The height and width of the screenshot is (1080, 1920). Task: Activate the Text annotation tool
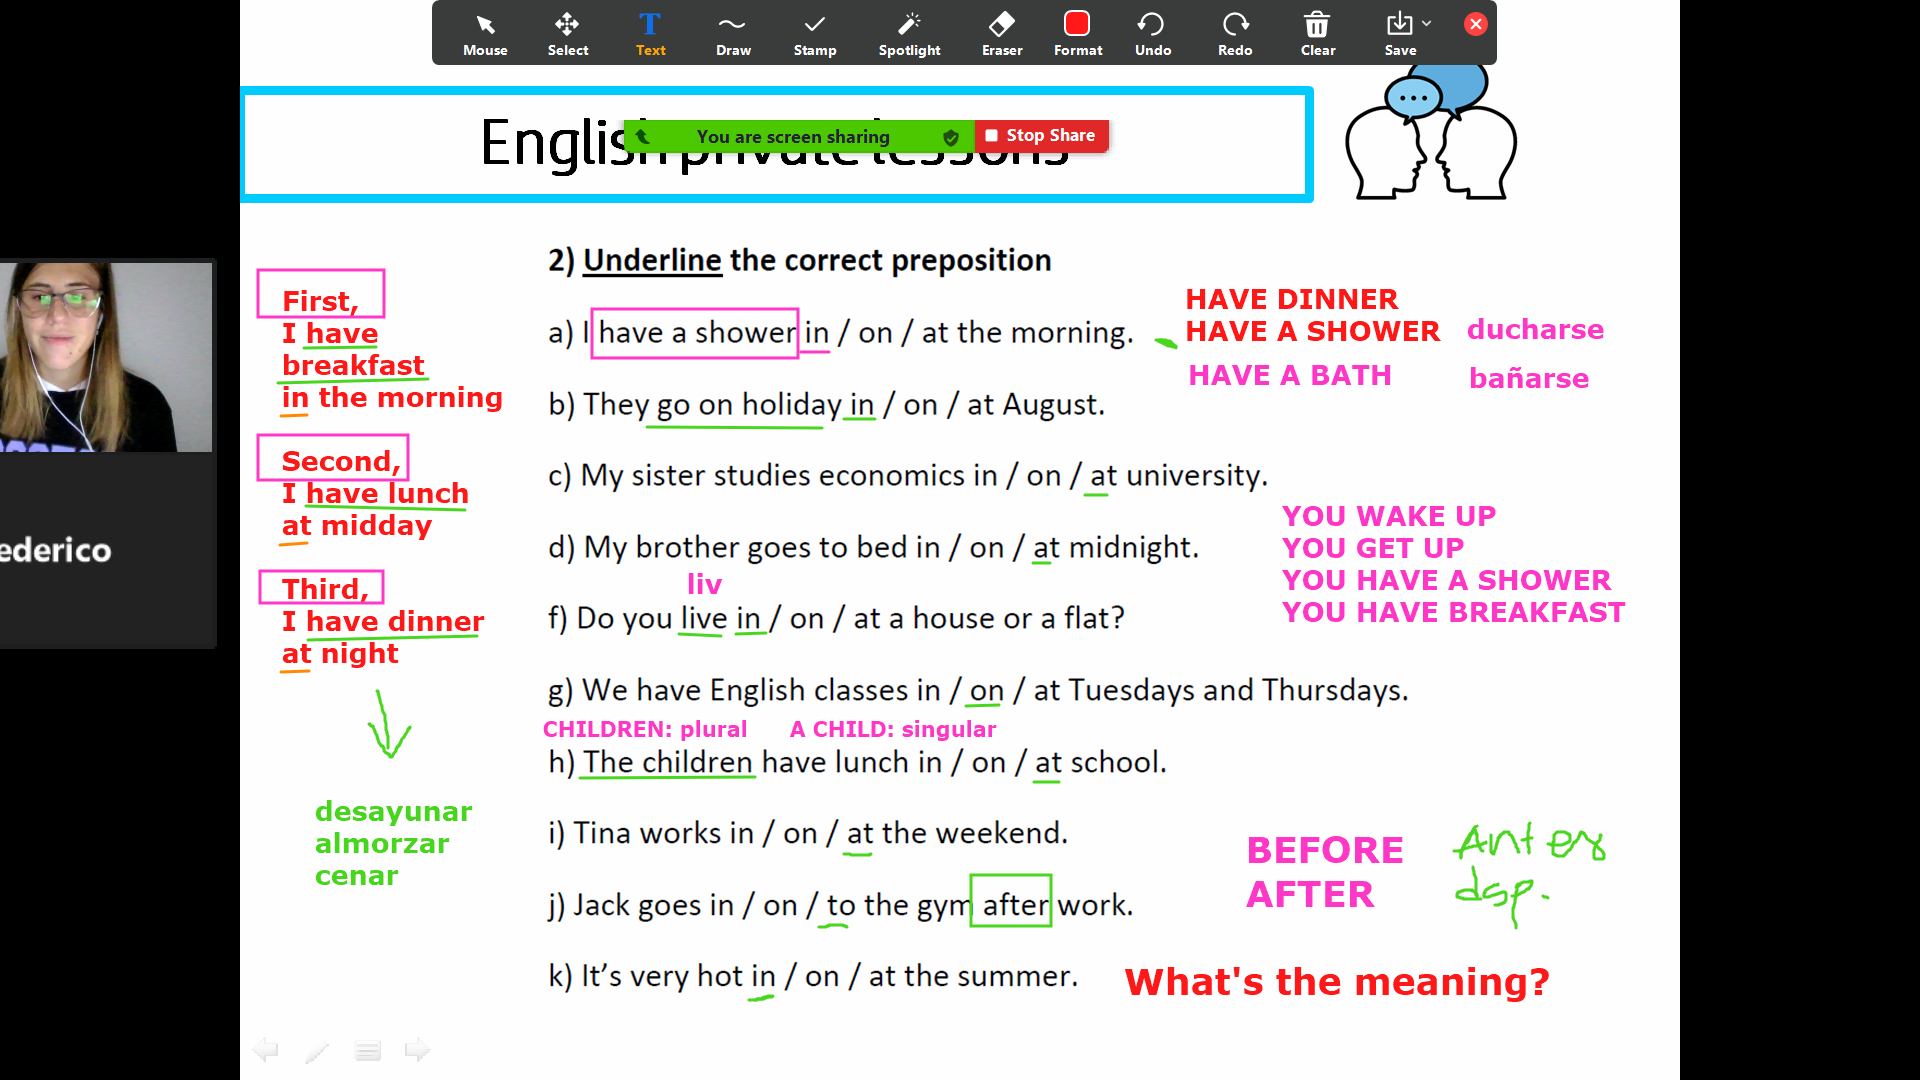[x=650, y=34]
